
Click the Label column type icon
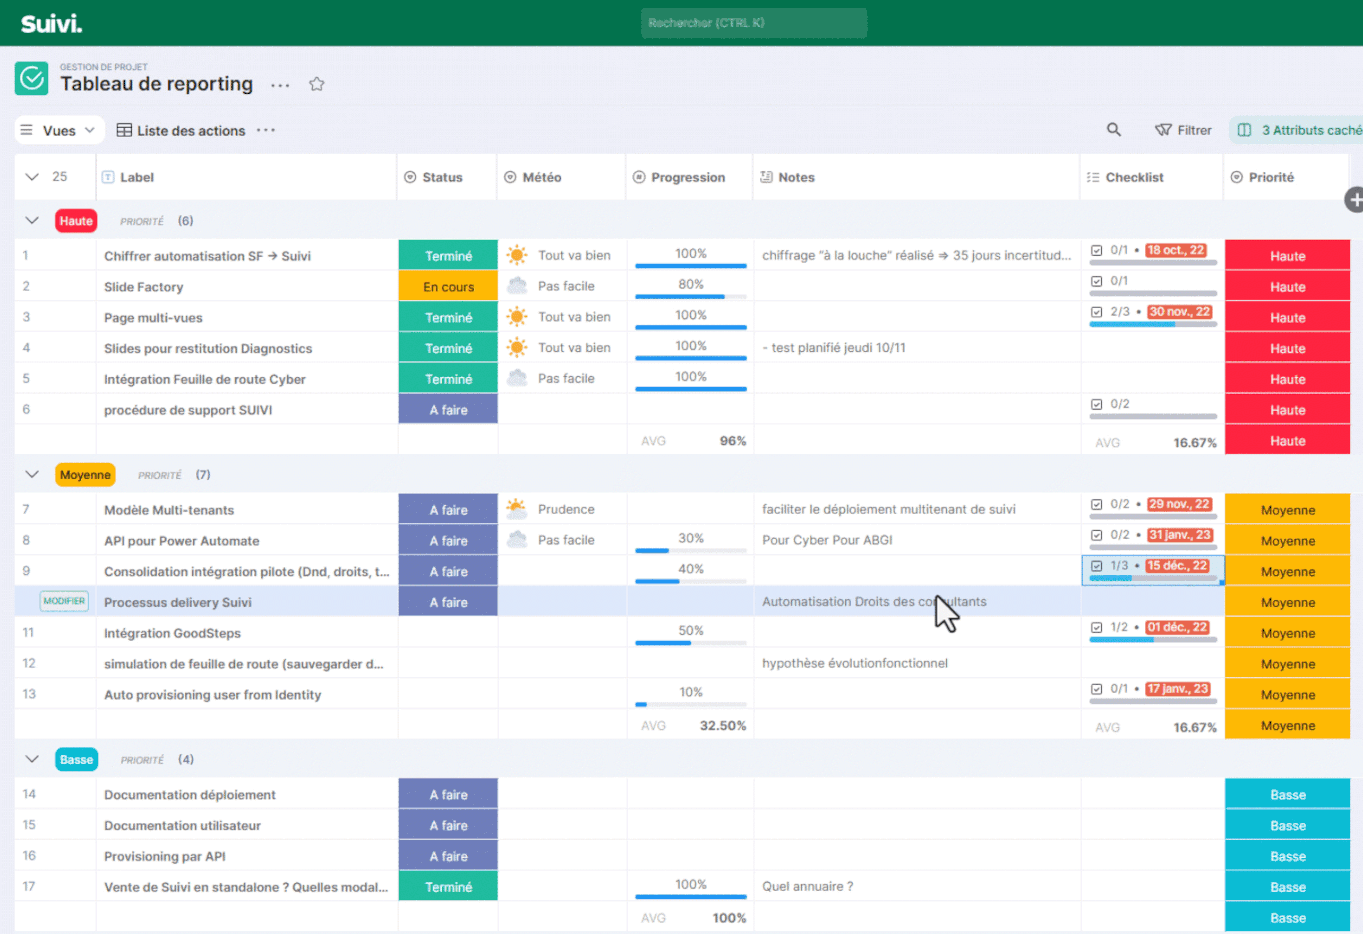click(x=108, y=177)
